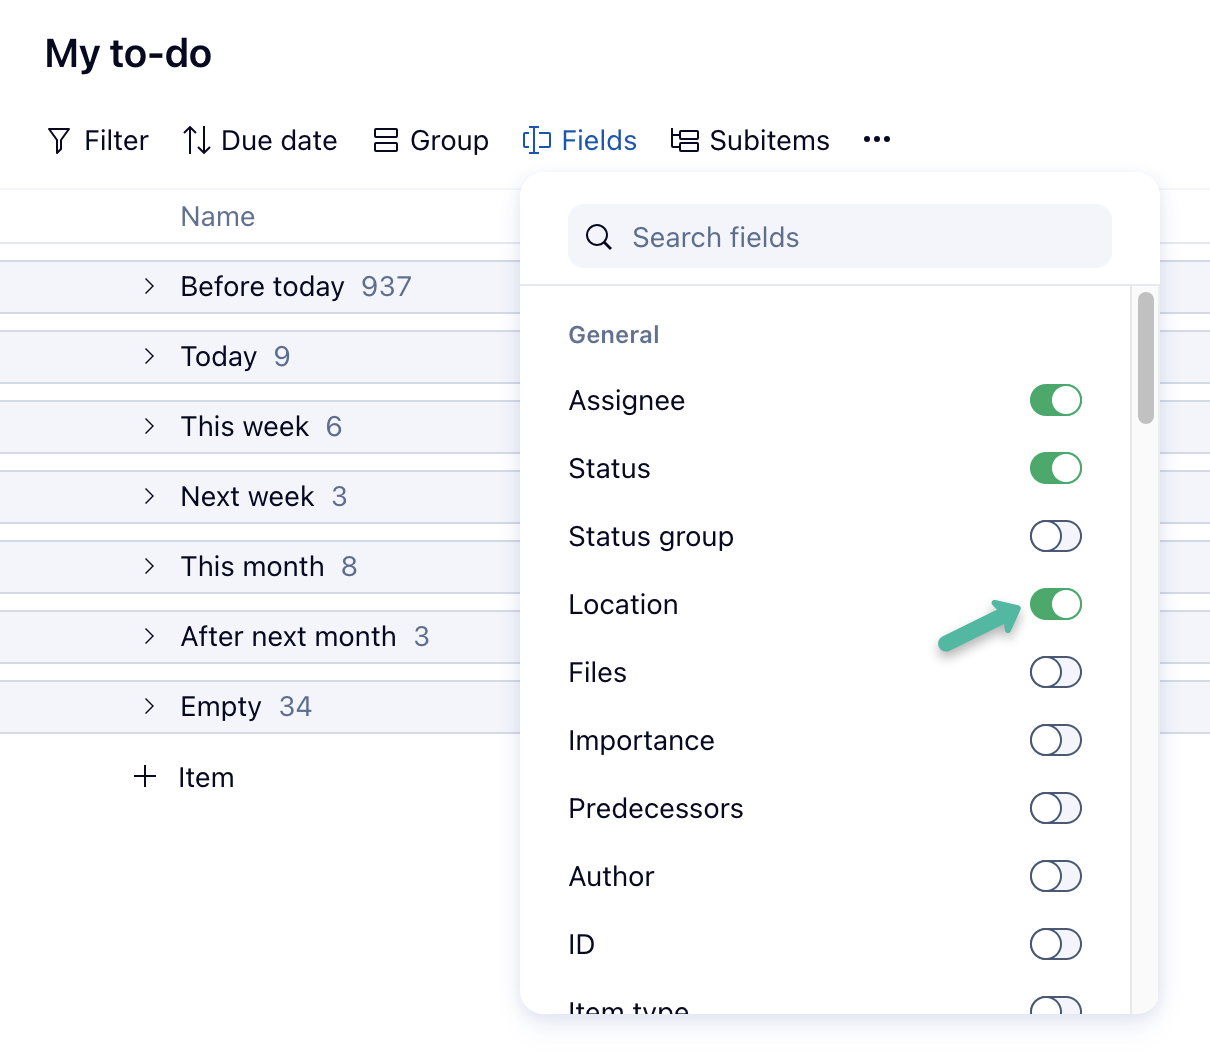Turn off the Location field toggle
The image size is (1210, 1052).
pos(1056,604)
